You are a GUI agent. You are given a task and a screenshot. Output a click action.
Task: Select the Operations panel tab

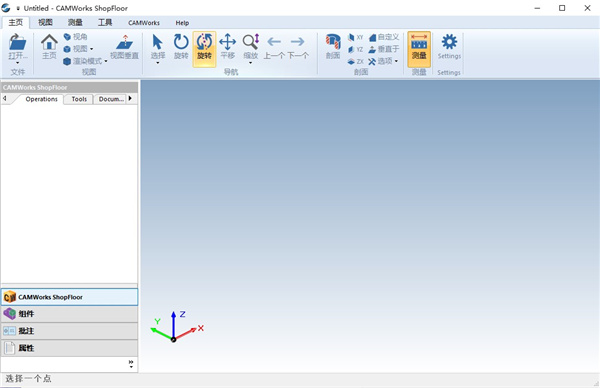(41, 99)
